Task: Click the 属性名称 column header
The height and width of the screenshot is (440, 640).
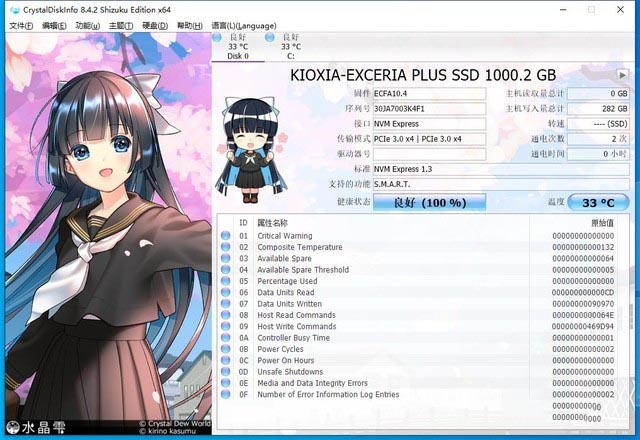Action: [272, 223]
